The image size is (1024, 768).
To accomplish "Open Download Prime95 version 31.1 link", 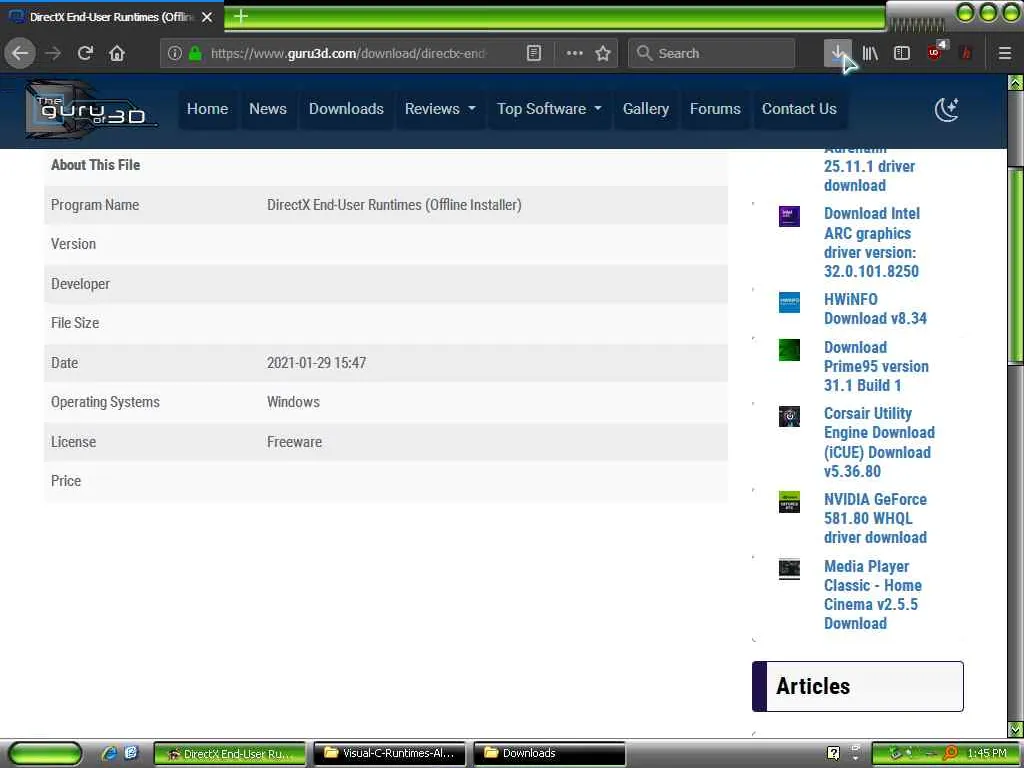I will coord(876,366).
